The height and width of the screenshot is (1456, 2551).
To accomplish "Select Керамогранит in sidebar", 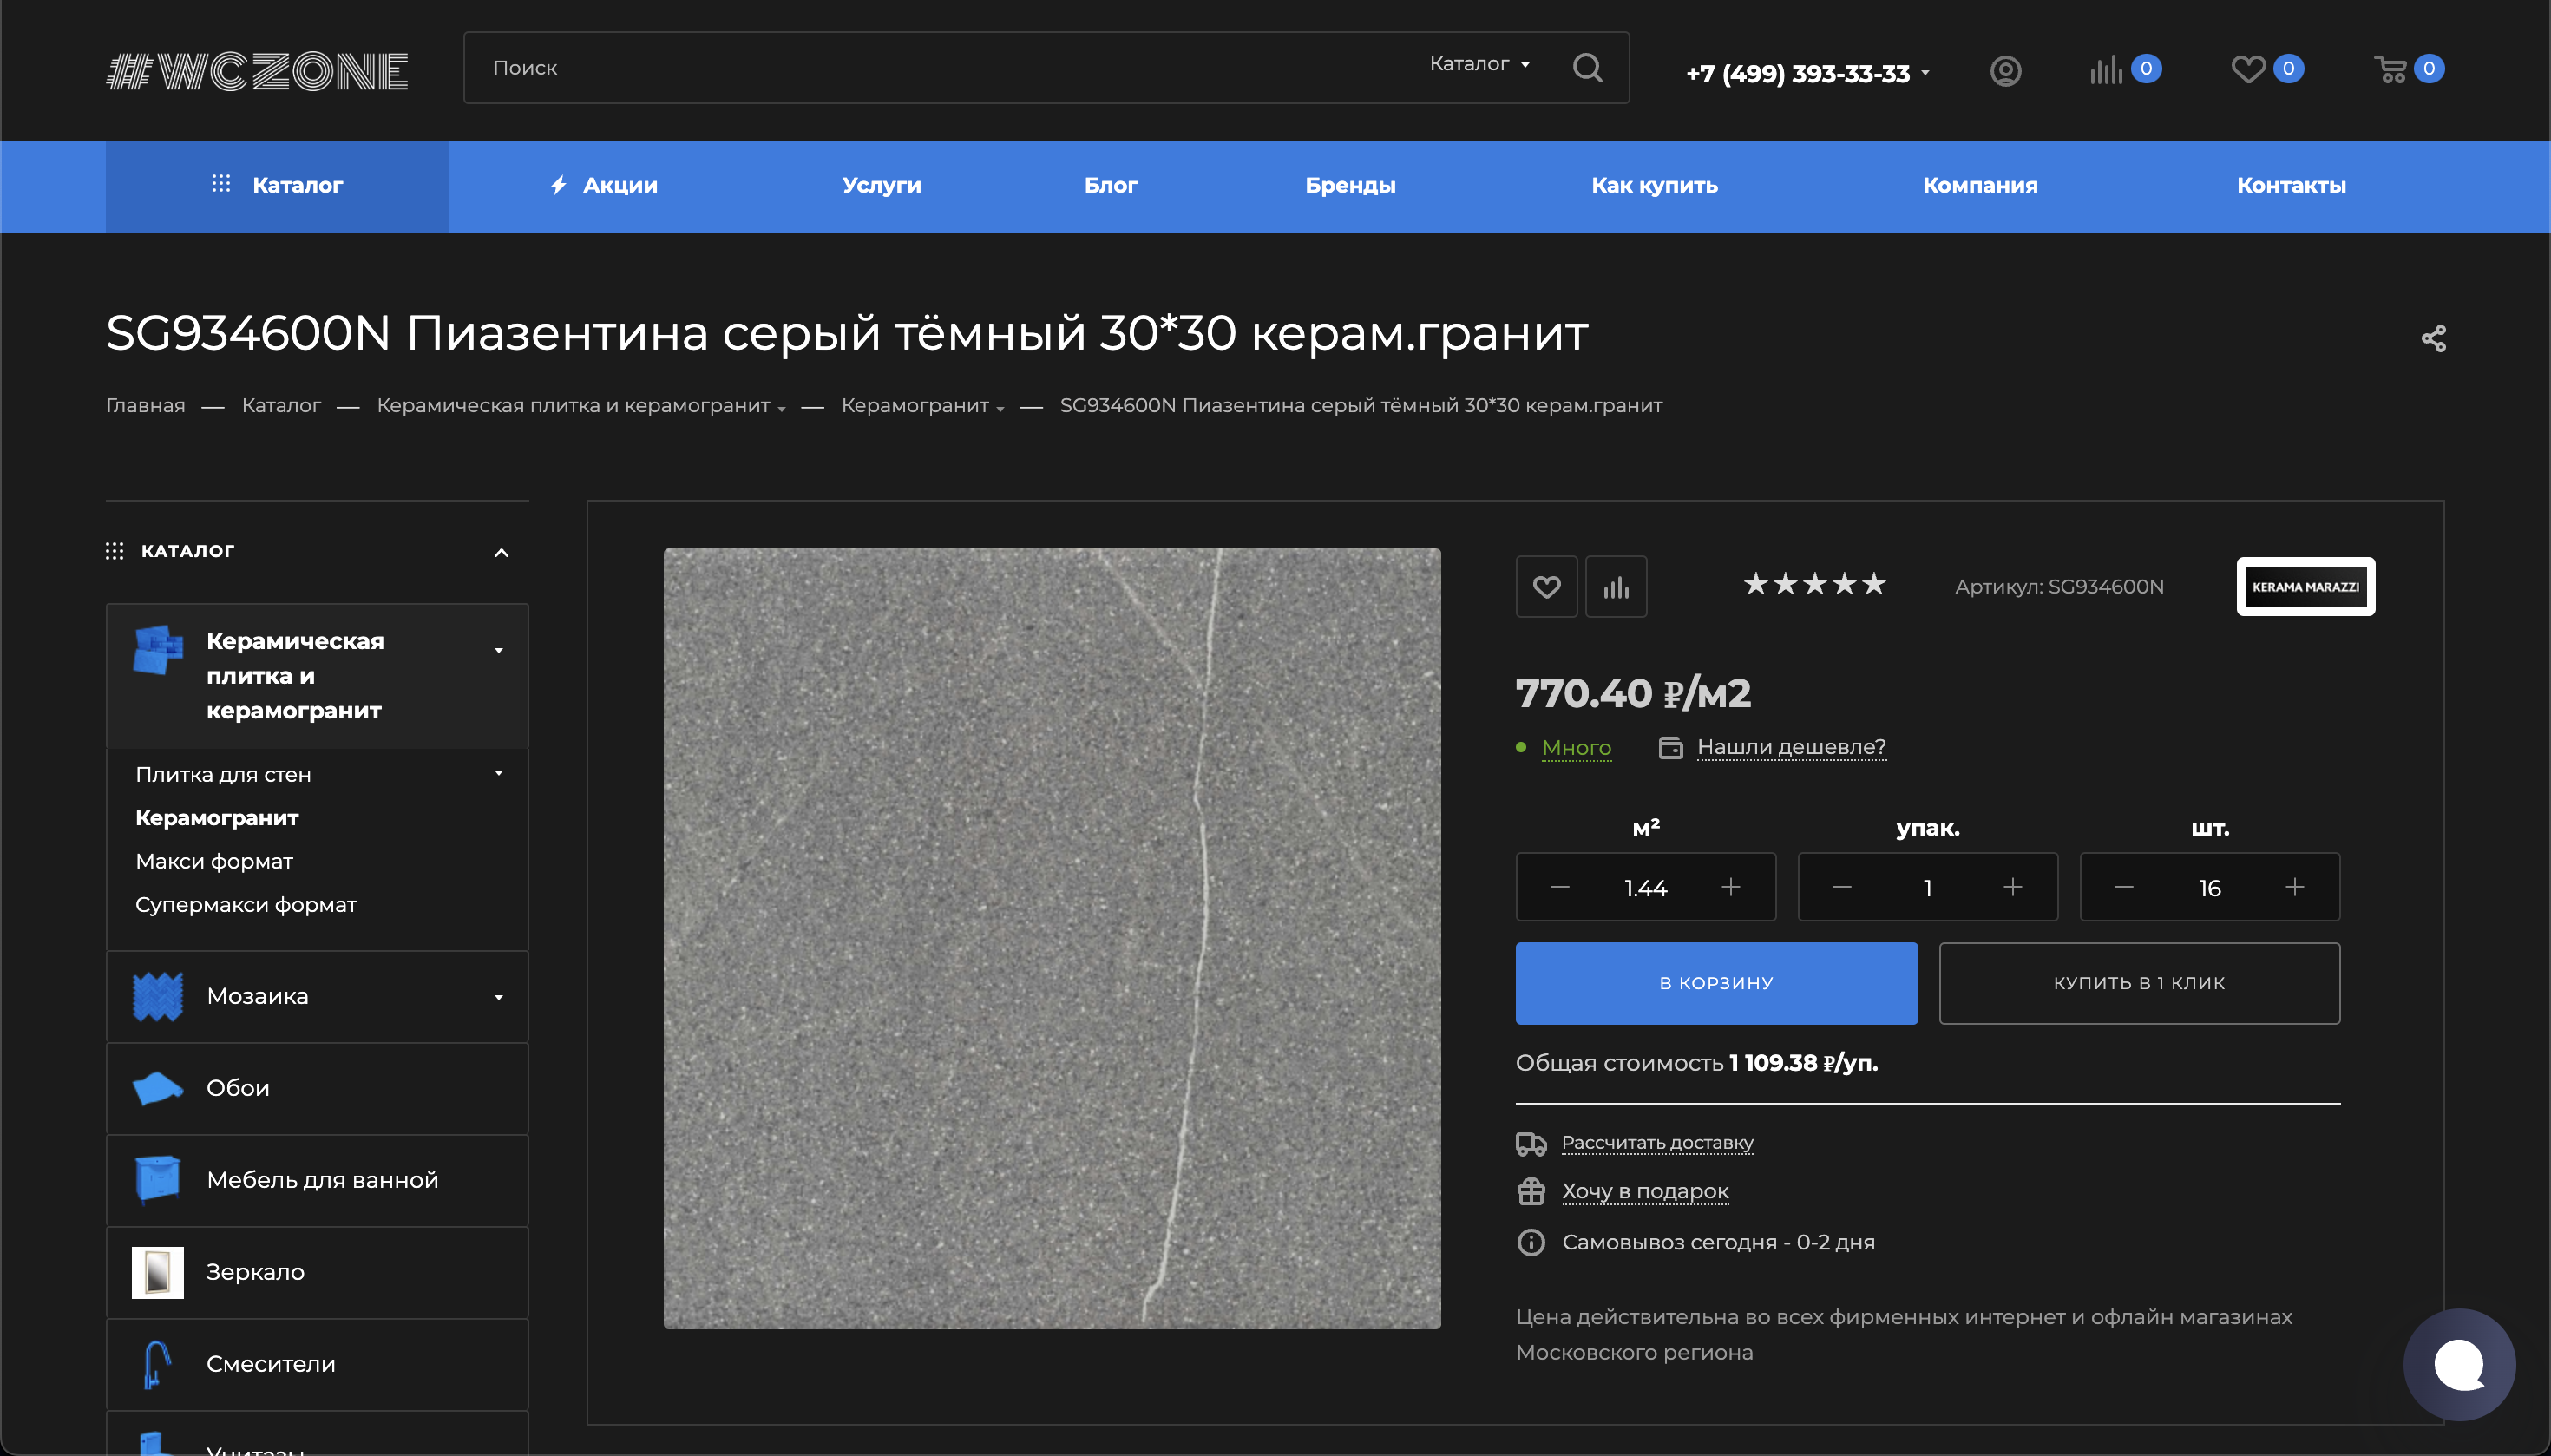I will click(x=217, y=818).
